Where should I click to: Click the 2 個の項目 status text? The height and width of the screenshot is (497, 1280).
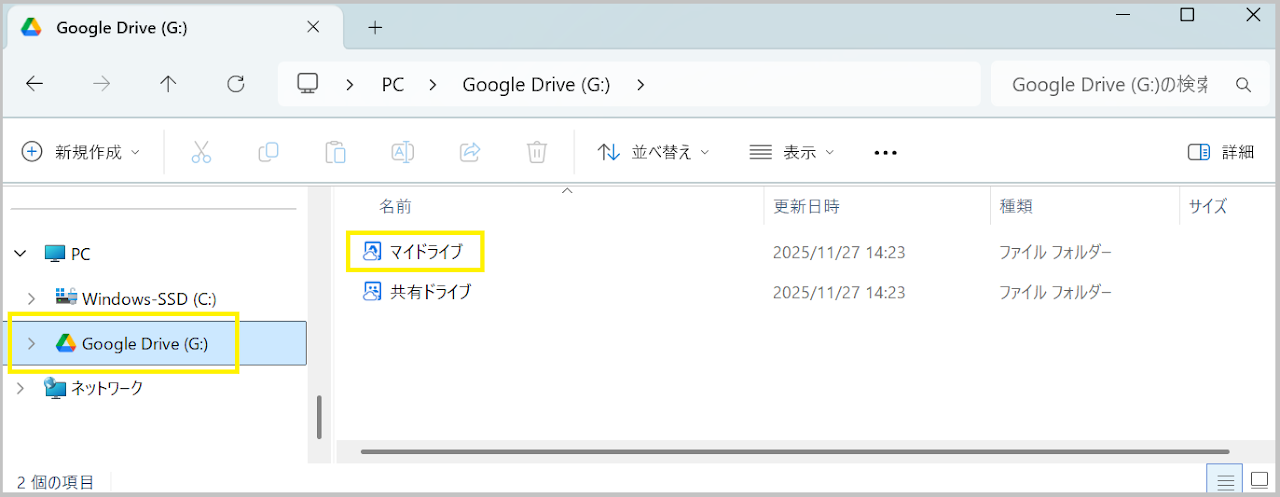tap(55, 482)
